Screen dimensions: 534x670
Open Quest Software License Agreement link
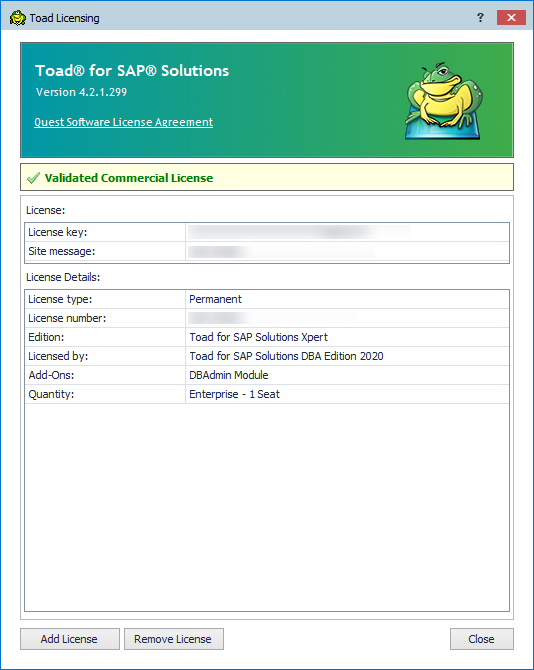click(123, 122)
